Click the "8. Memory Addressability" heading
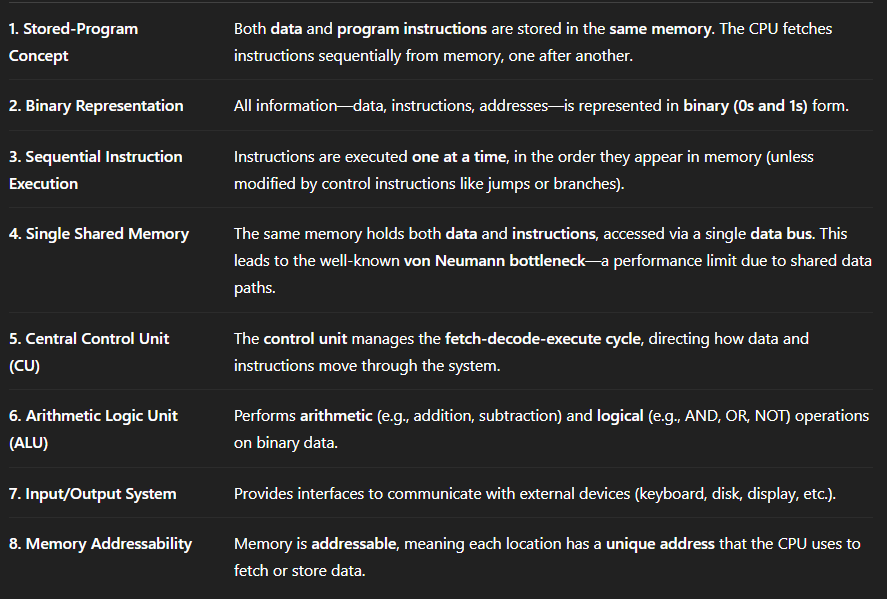The image size is (887, 599). 100,544
